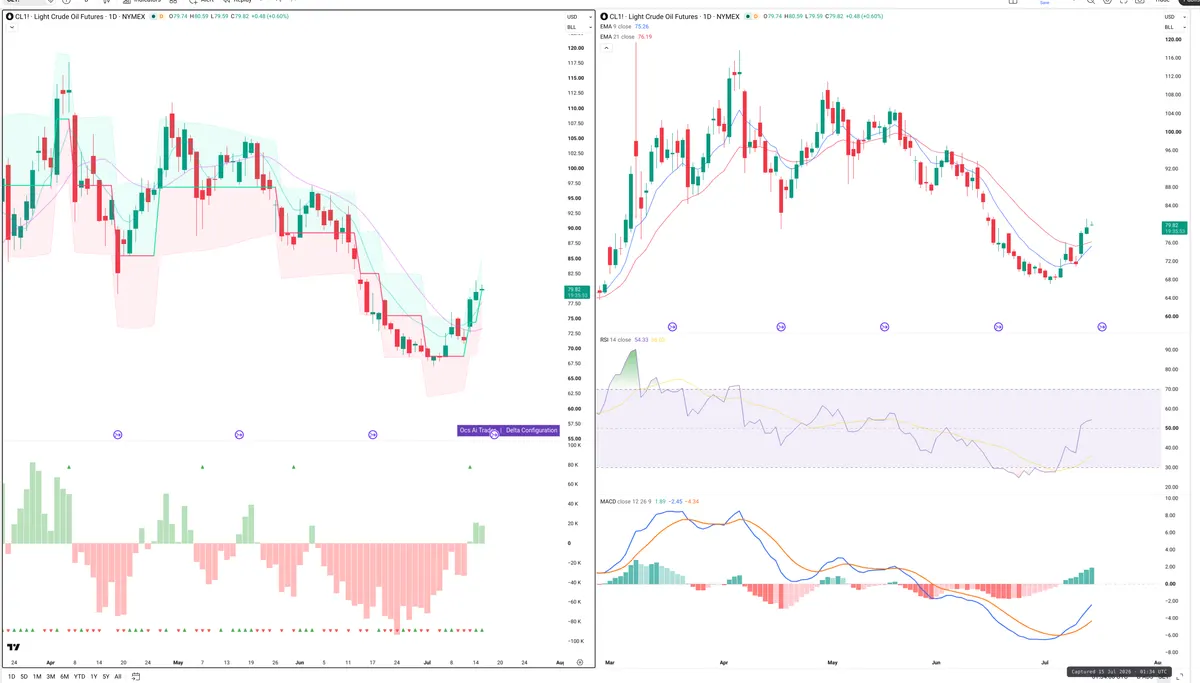Click market status dot in left chart title
This screenshot has height=683, width=1200.
(x=153, y=16)
